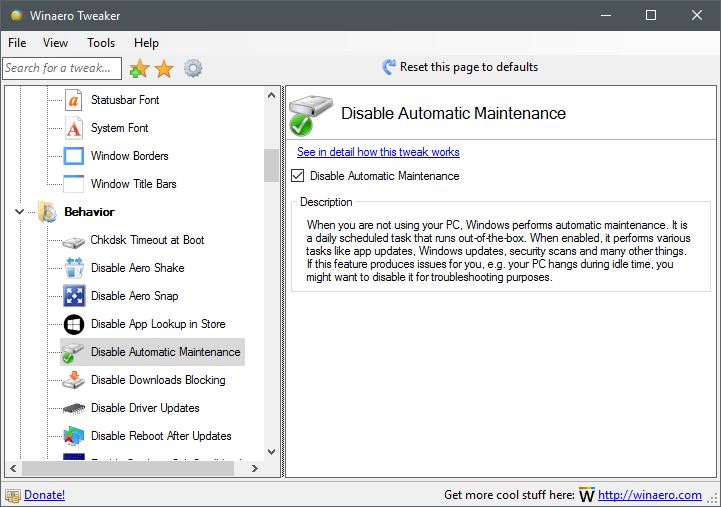The image size is (721, 507).
Task: Open the http://winaero.com link
Action: point(650,495)
